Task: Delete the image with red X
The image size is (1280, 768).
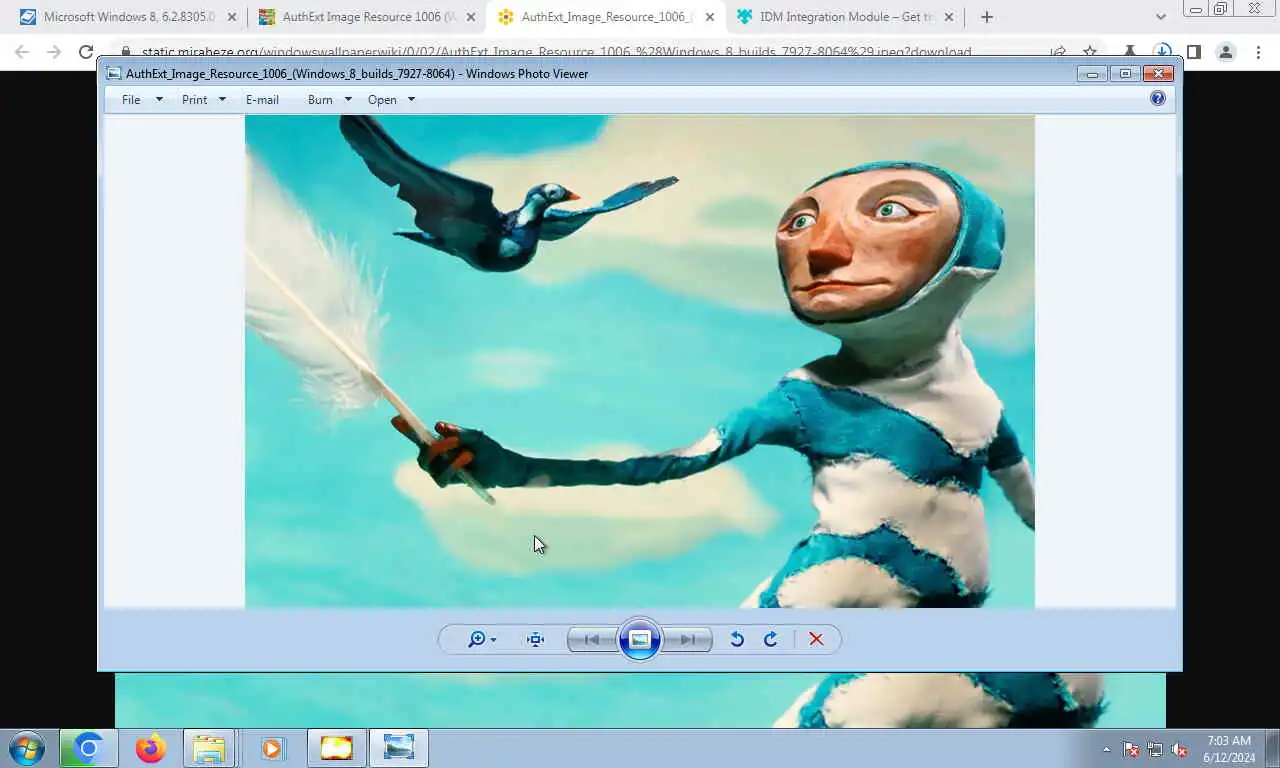Action: coord(816,640)
